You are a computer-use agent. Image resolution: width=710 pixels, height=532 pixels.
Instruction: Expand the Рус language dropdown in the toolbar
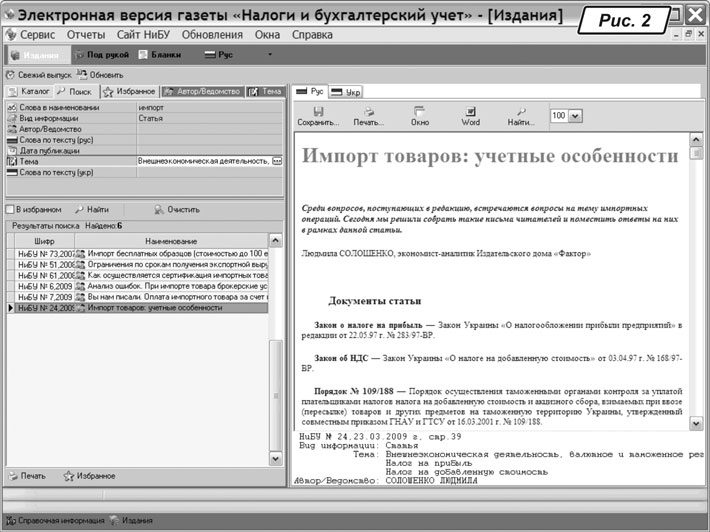coord(268,54)
